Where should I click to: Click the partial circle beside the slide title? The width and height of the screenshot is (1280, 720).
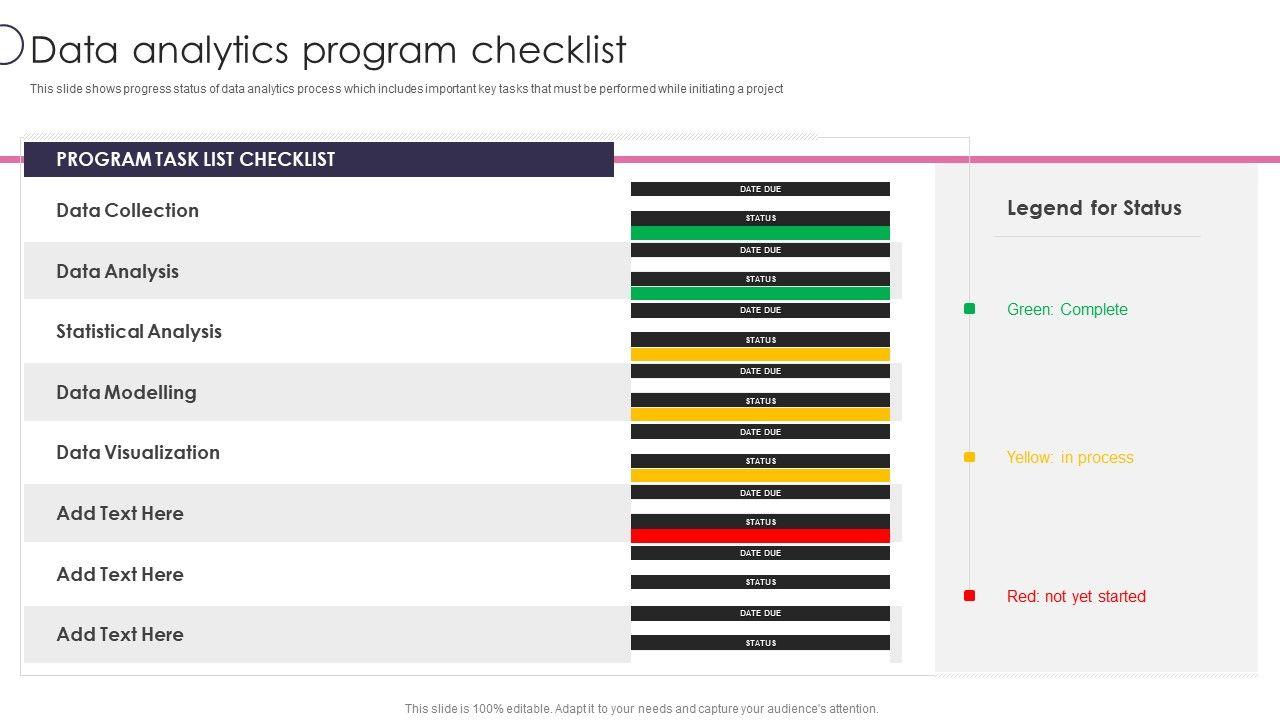[9, 45]
